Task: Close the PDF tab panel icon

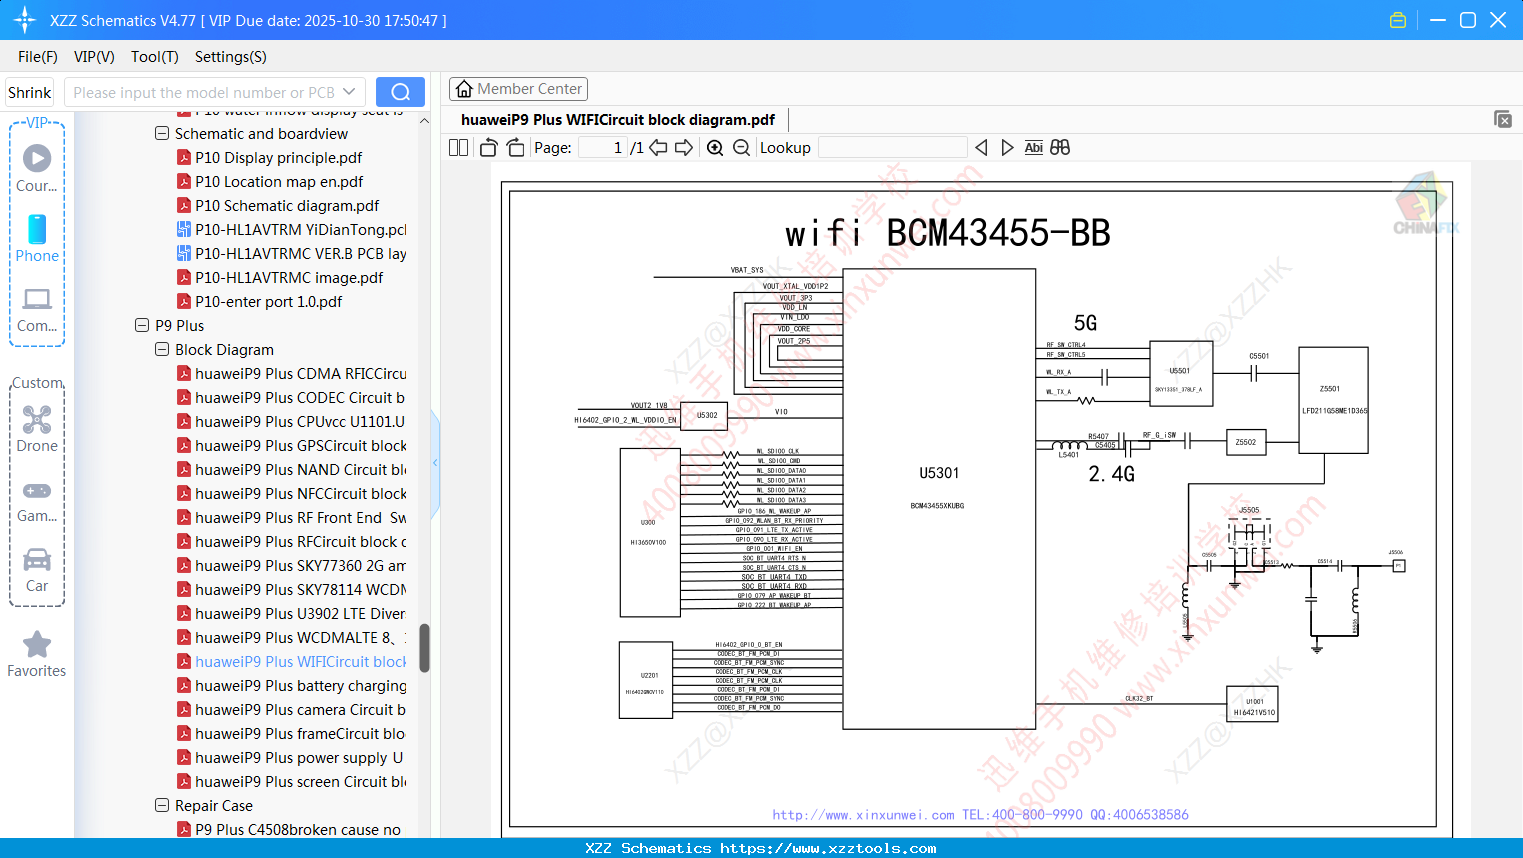Action: [x=1503, y=119]
